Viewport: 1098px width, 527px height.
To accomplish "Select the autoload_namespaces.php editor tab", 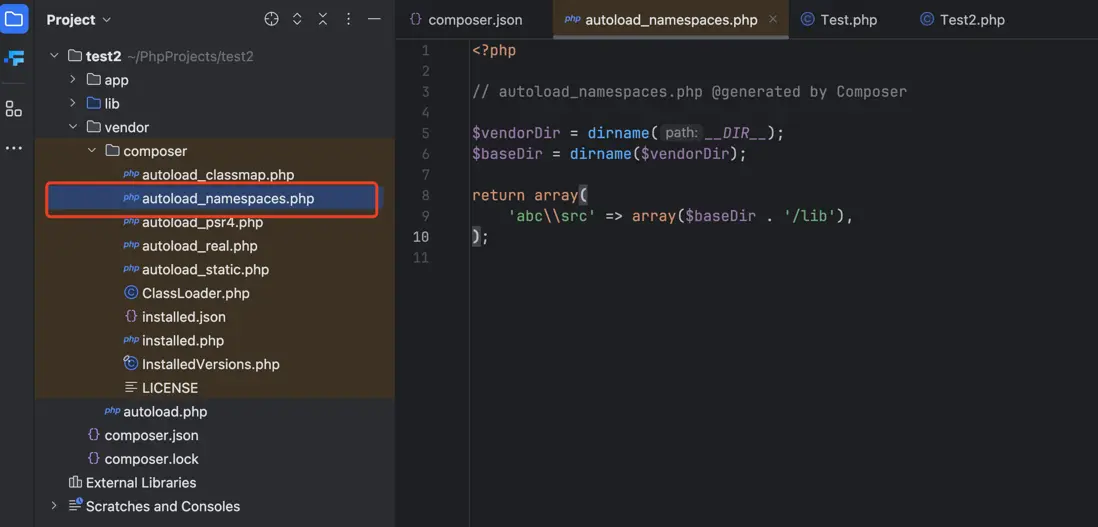I will [671, 20].
